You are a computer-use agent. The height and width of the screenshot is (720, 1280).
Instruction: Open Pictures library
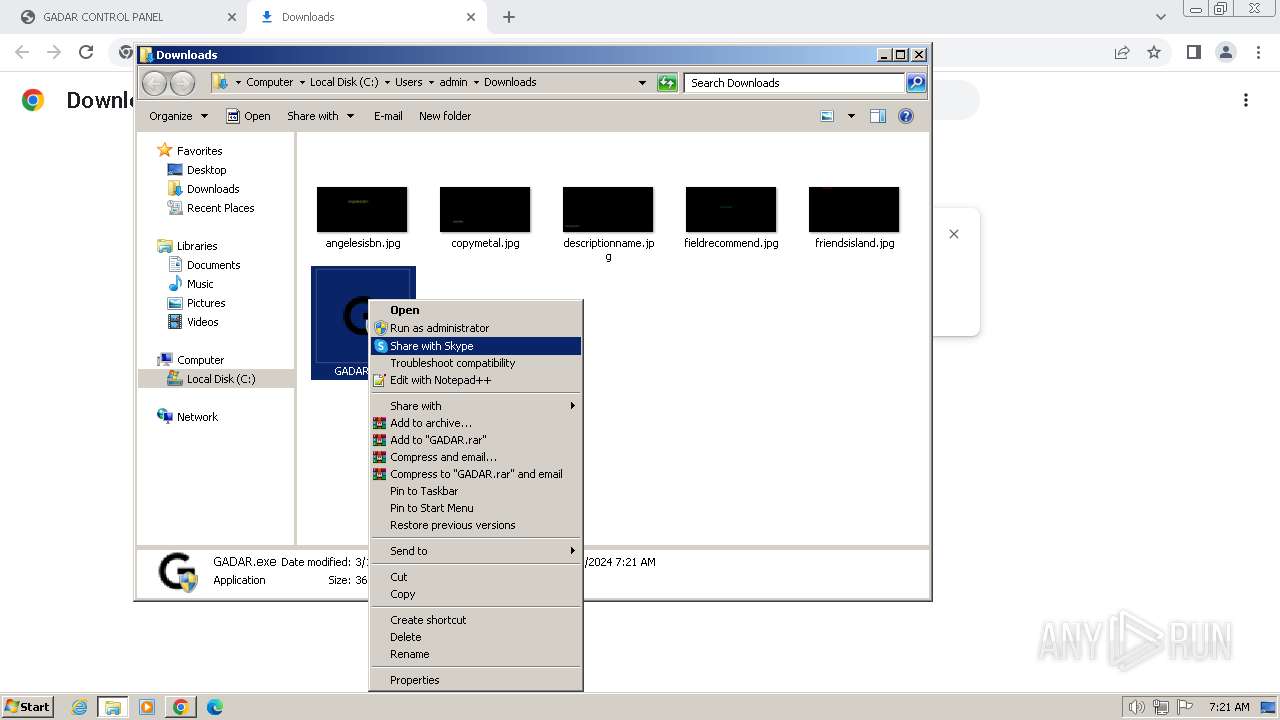[206, 303]
